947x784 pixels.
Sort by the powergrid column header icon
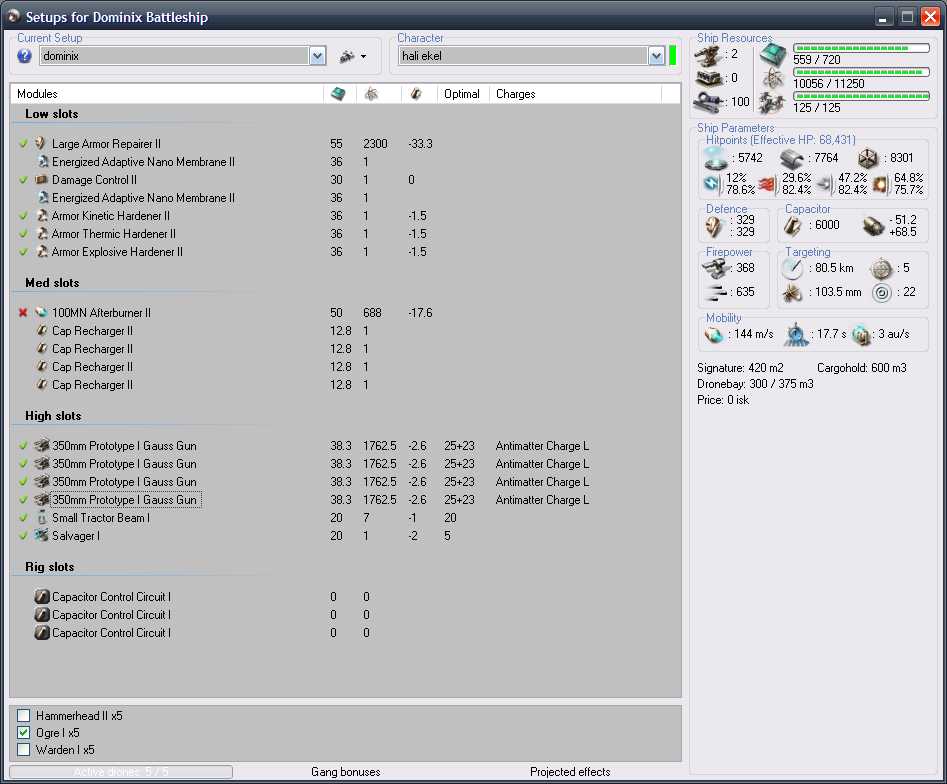coord(371,94)
